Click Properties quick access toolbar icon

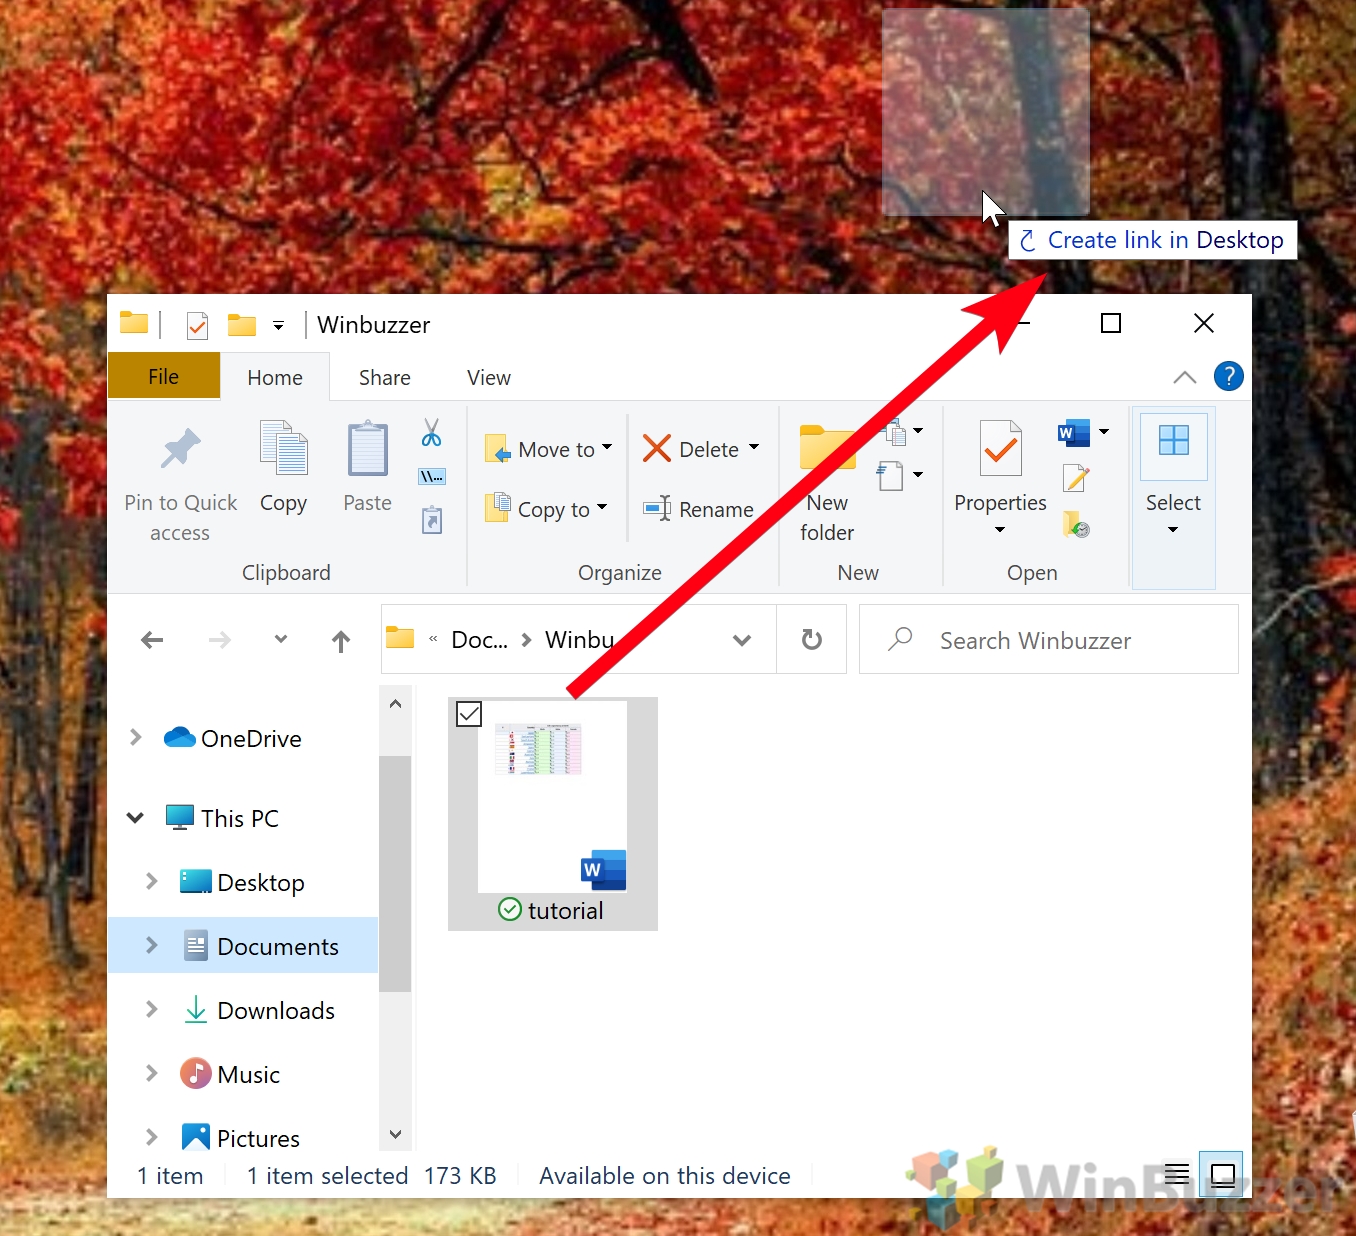(197, 325)
